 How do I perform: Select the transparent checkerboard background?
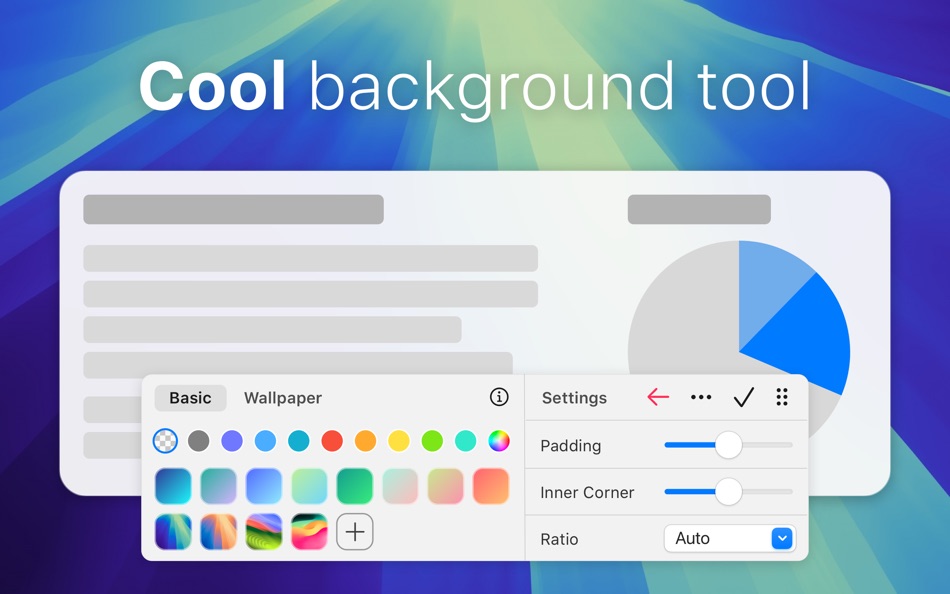tap(165, 441)
